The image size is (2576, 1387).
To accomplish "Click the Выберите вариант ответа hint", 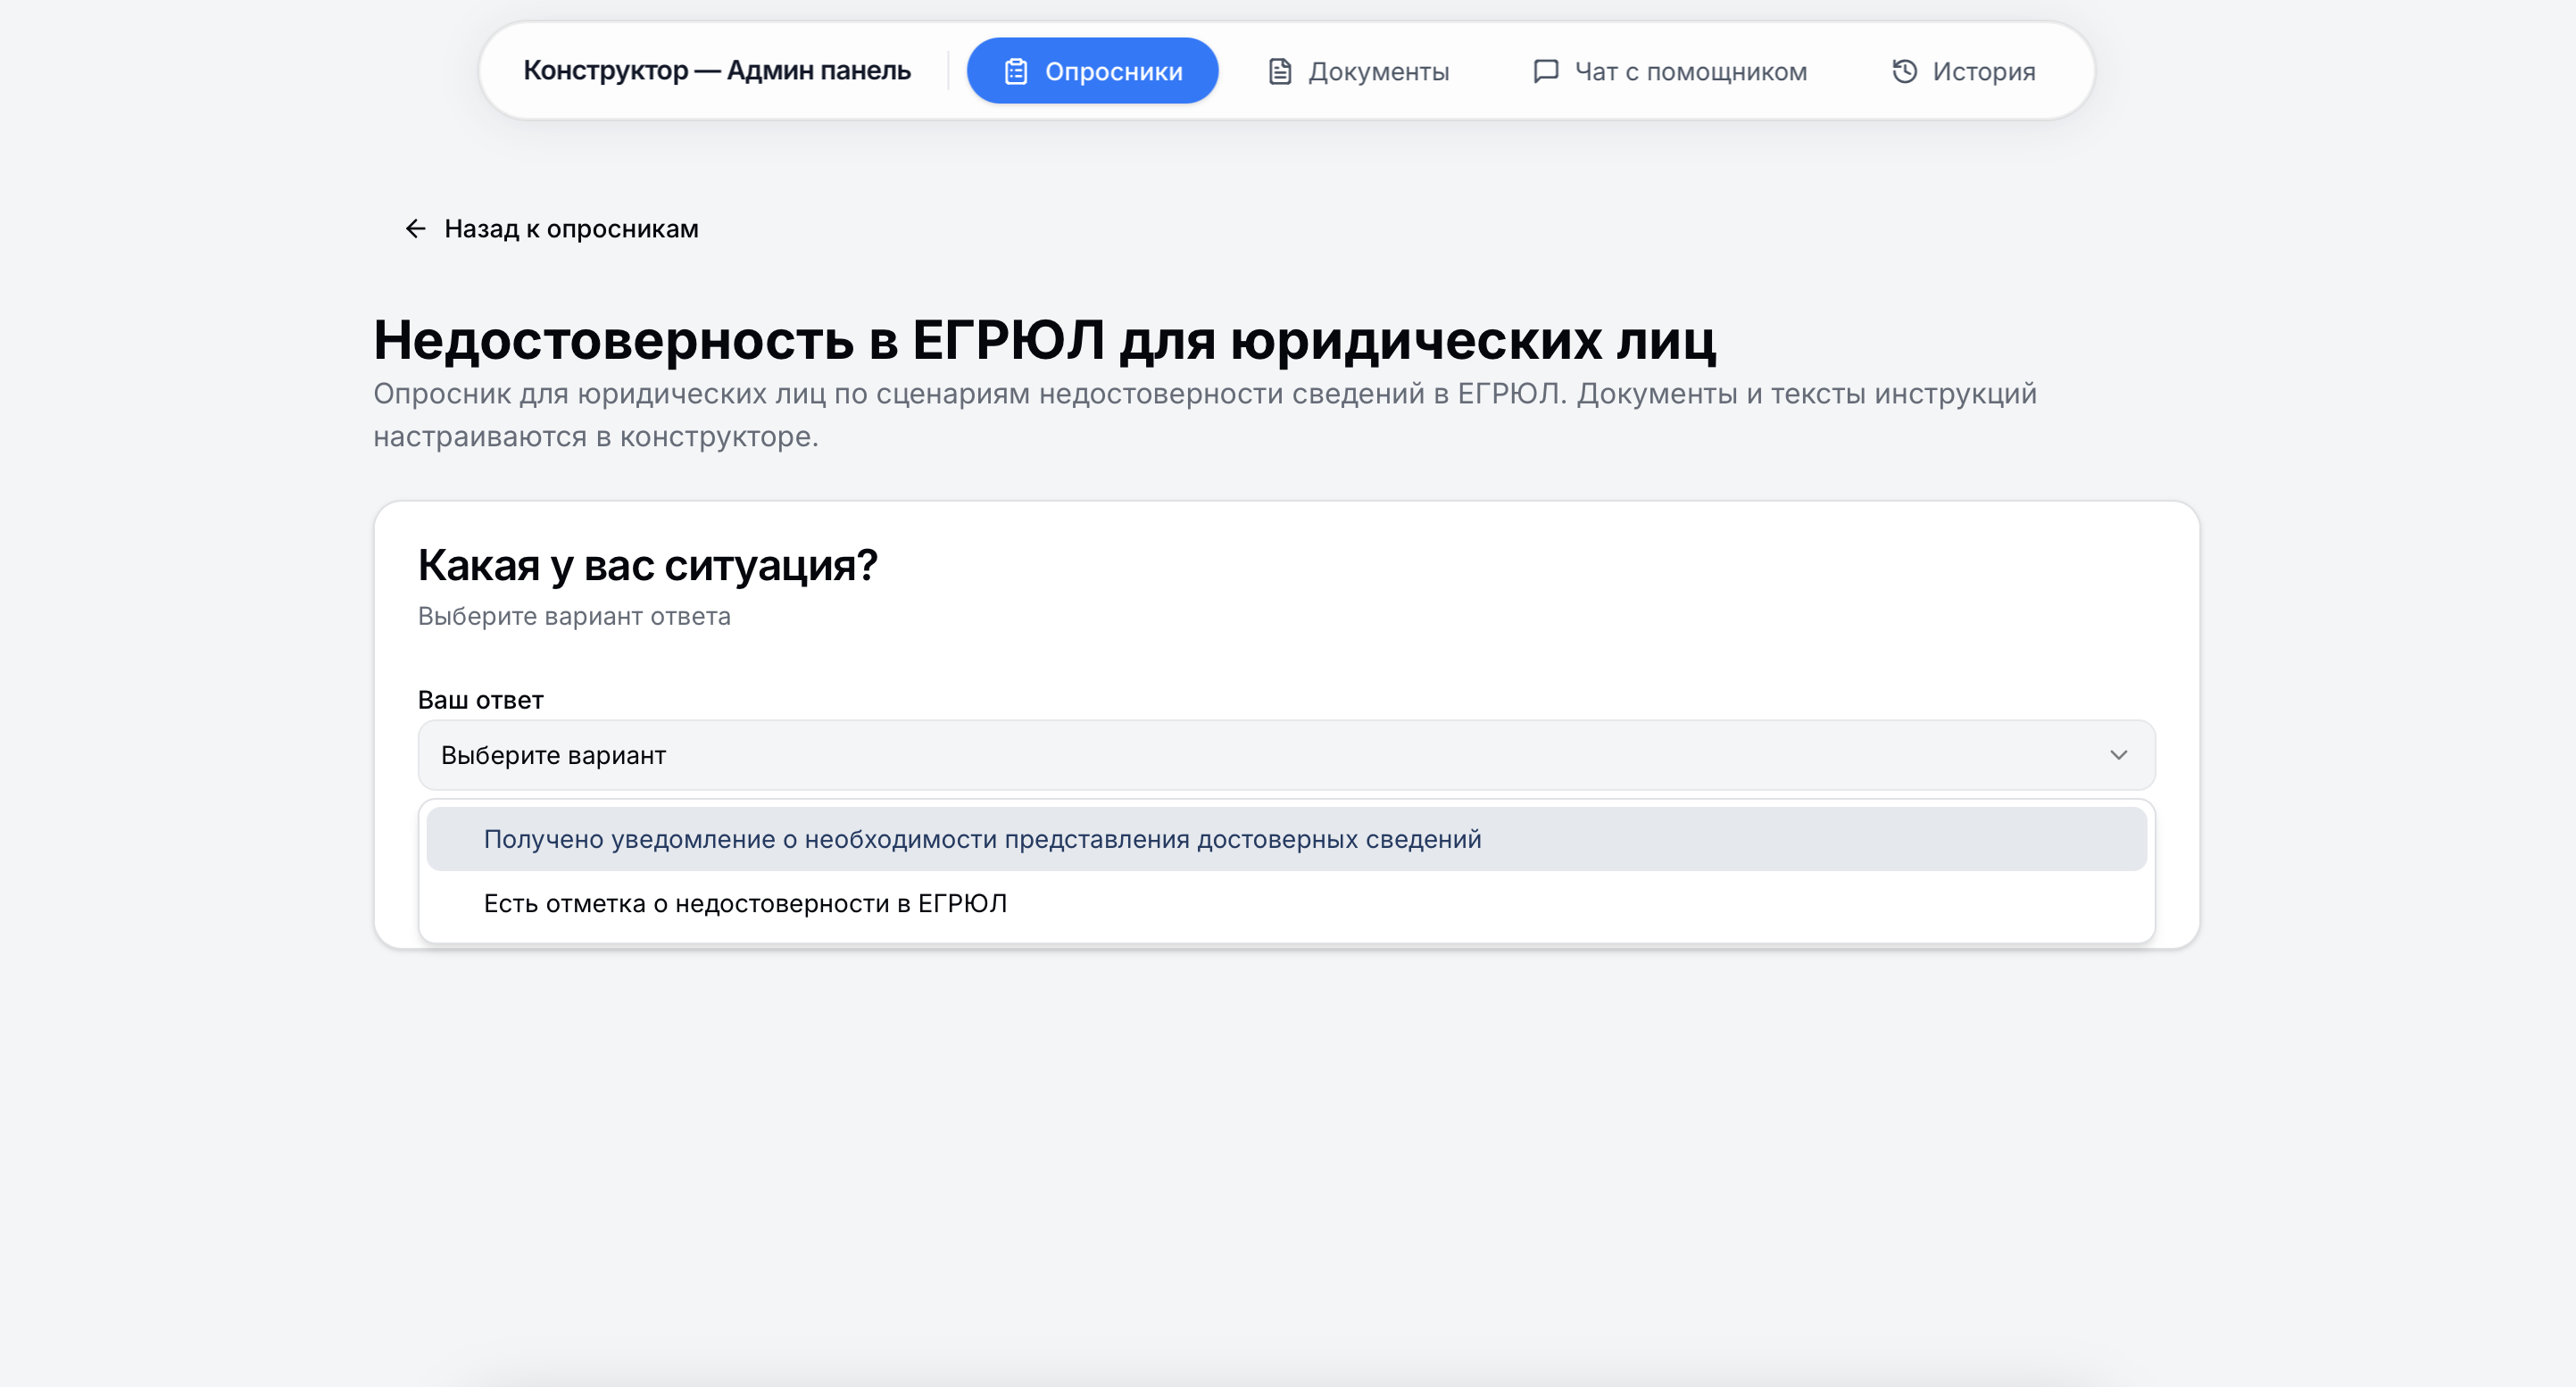I will (574, 616).
